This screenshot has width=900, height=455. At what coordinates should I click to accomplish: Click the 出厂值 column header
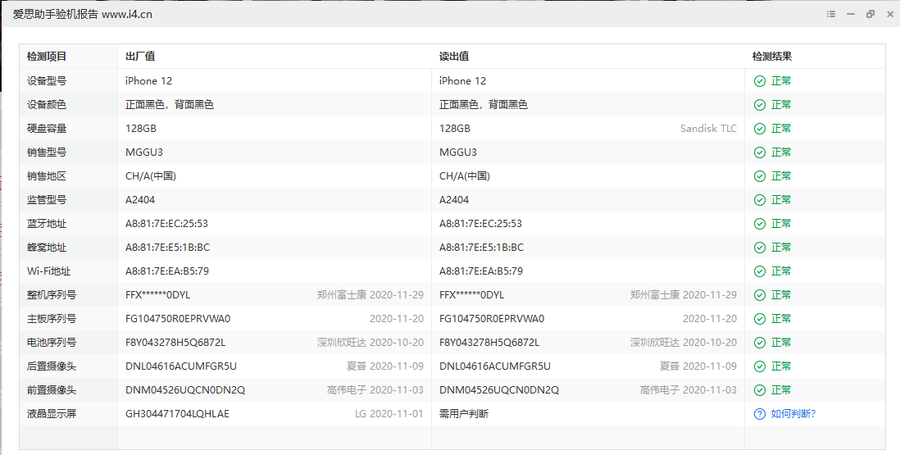[x=139, y=57]
